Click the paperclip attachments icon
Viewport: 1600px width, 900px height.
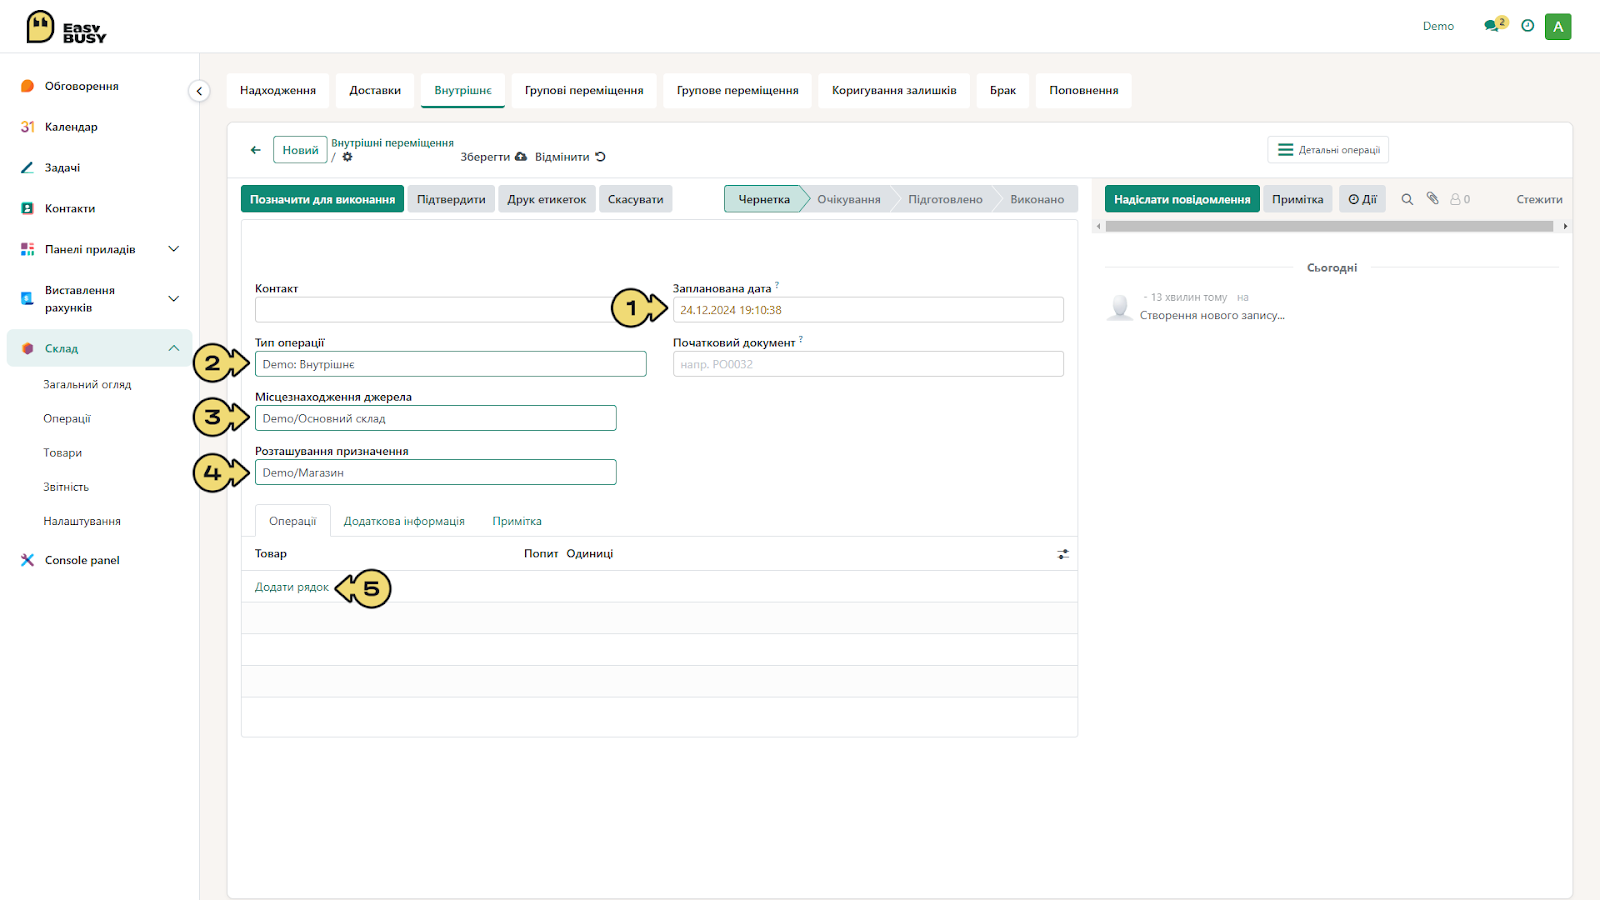1432,198
